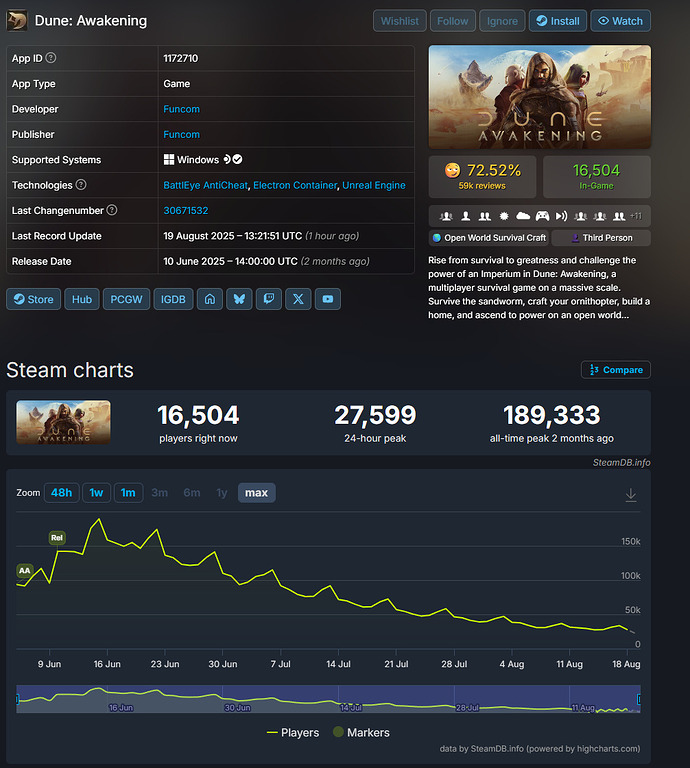The height and width of the screenshot is (768, 690).
Task: Open the X (Twitter) icon link
Action: tap(298, 299)
